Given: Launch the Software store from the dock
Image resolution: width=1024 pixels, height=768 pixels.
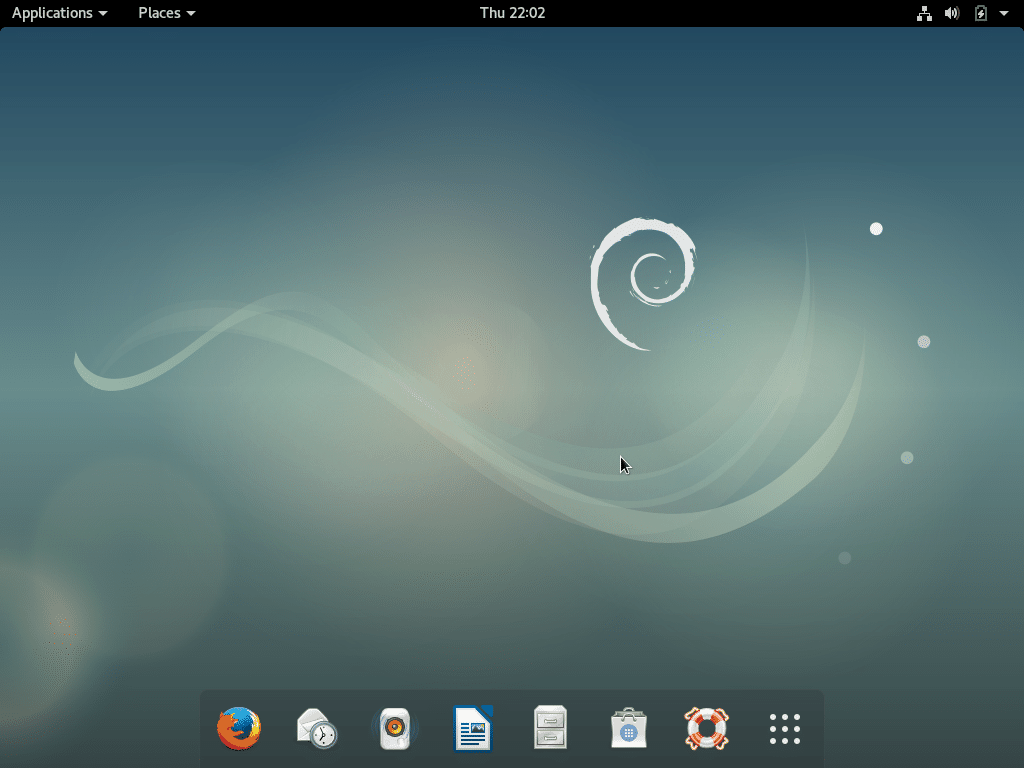Looking at the screenshot, I should click(x=629, y=729).
